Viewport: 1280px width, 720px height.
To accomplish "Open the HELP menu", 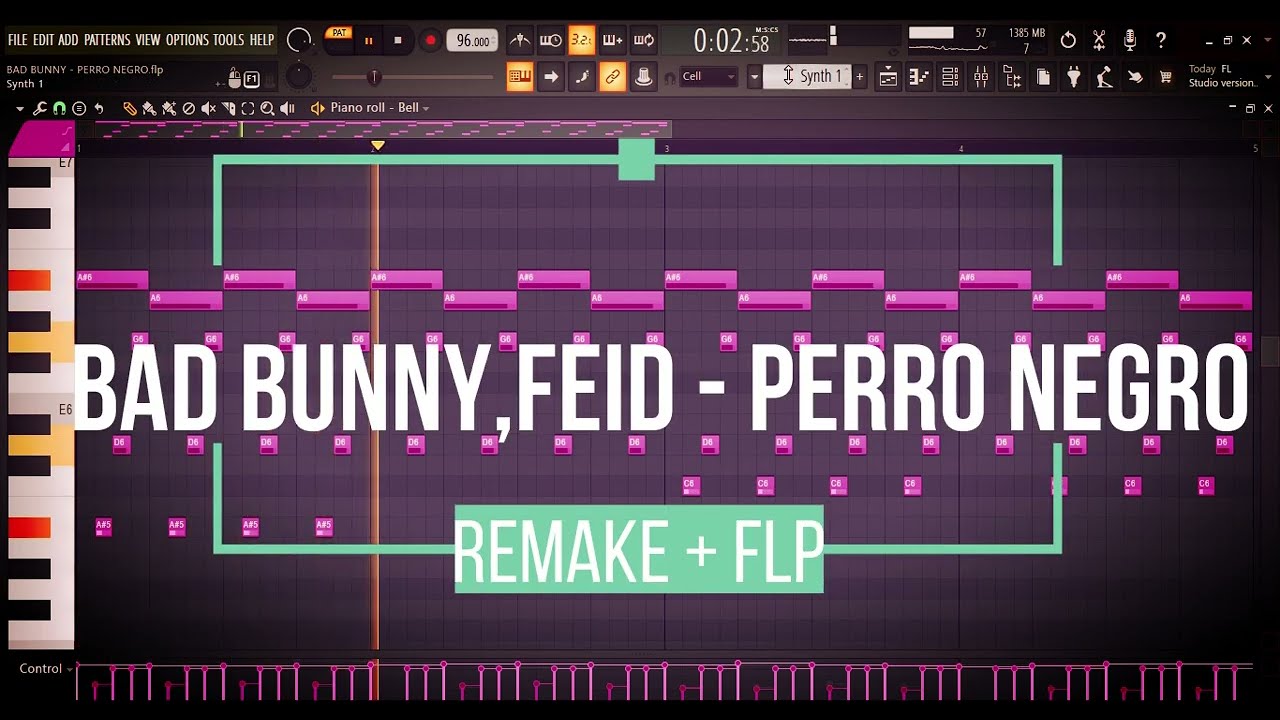I will (261, 40).
